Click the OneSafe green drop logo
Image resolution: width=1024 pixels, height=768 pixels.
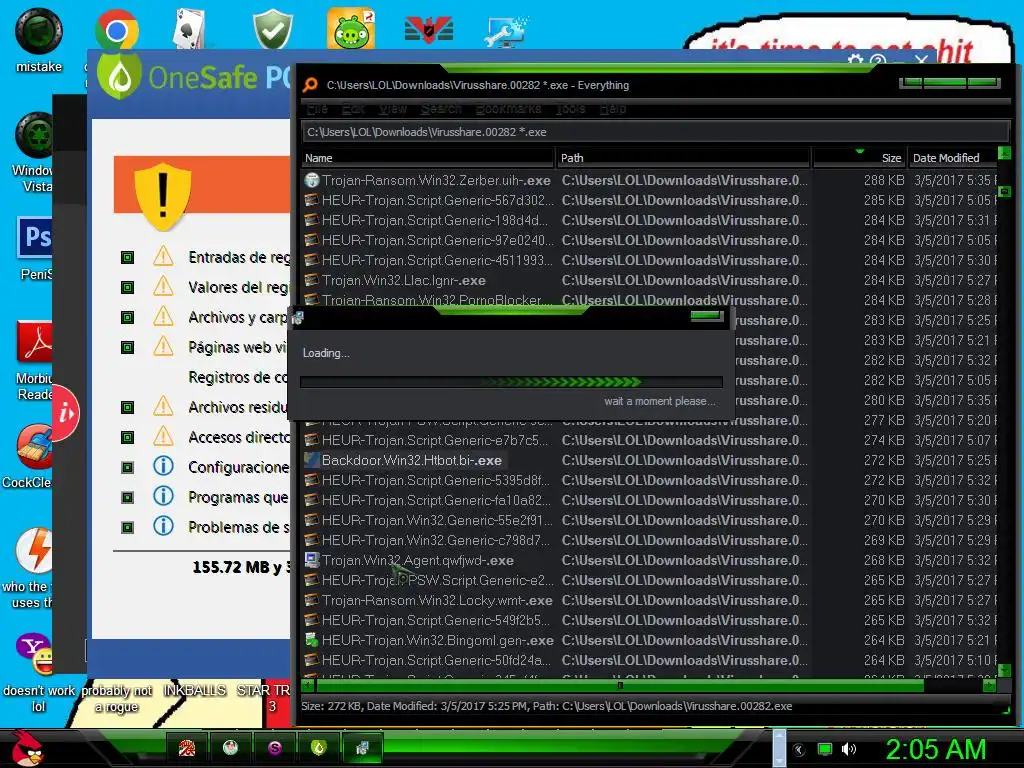(119, 76)
